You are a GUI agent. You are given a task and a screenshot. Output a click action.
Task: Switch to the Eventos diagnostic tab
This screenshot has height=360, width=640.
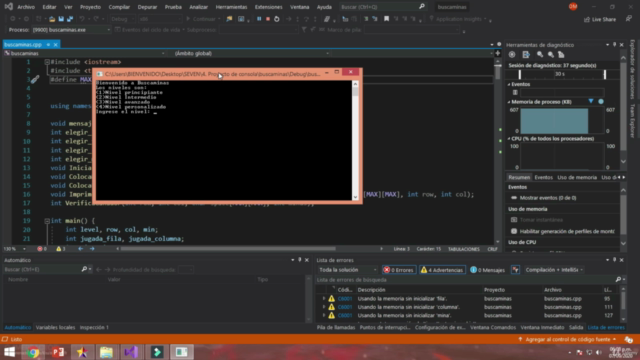(x=543, y=177)
